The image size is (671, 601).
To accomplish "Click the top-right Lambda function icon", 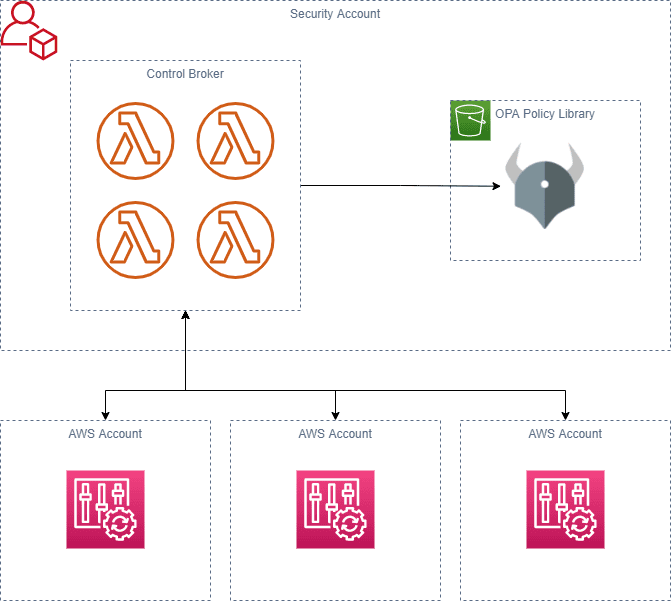I will tap(235, 140).
